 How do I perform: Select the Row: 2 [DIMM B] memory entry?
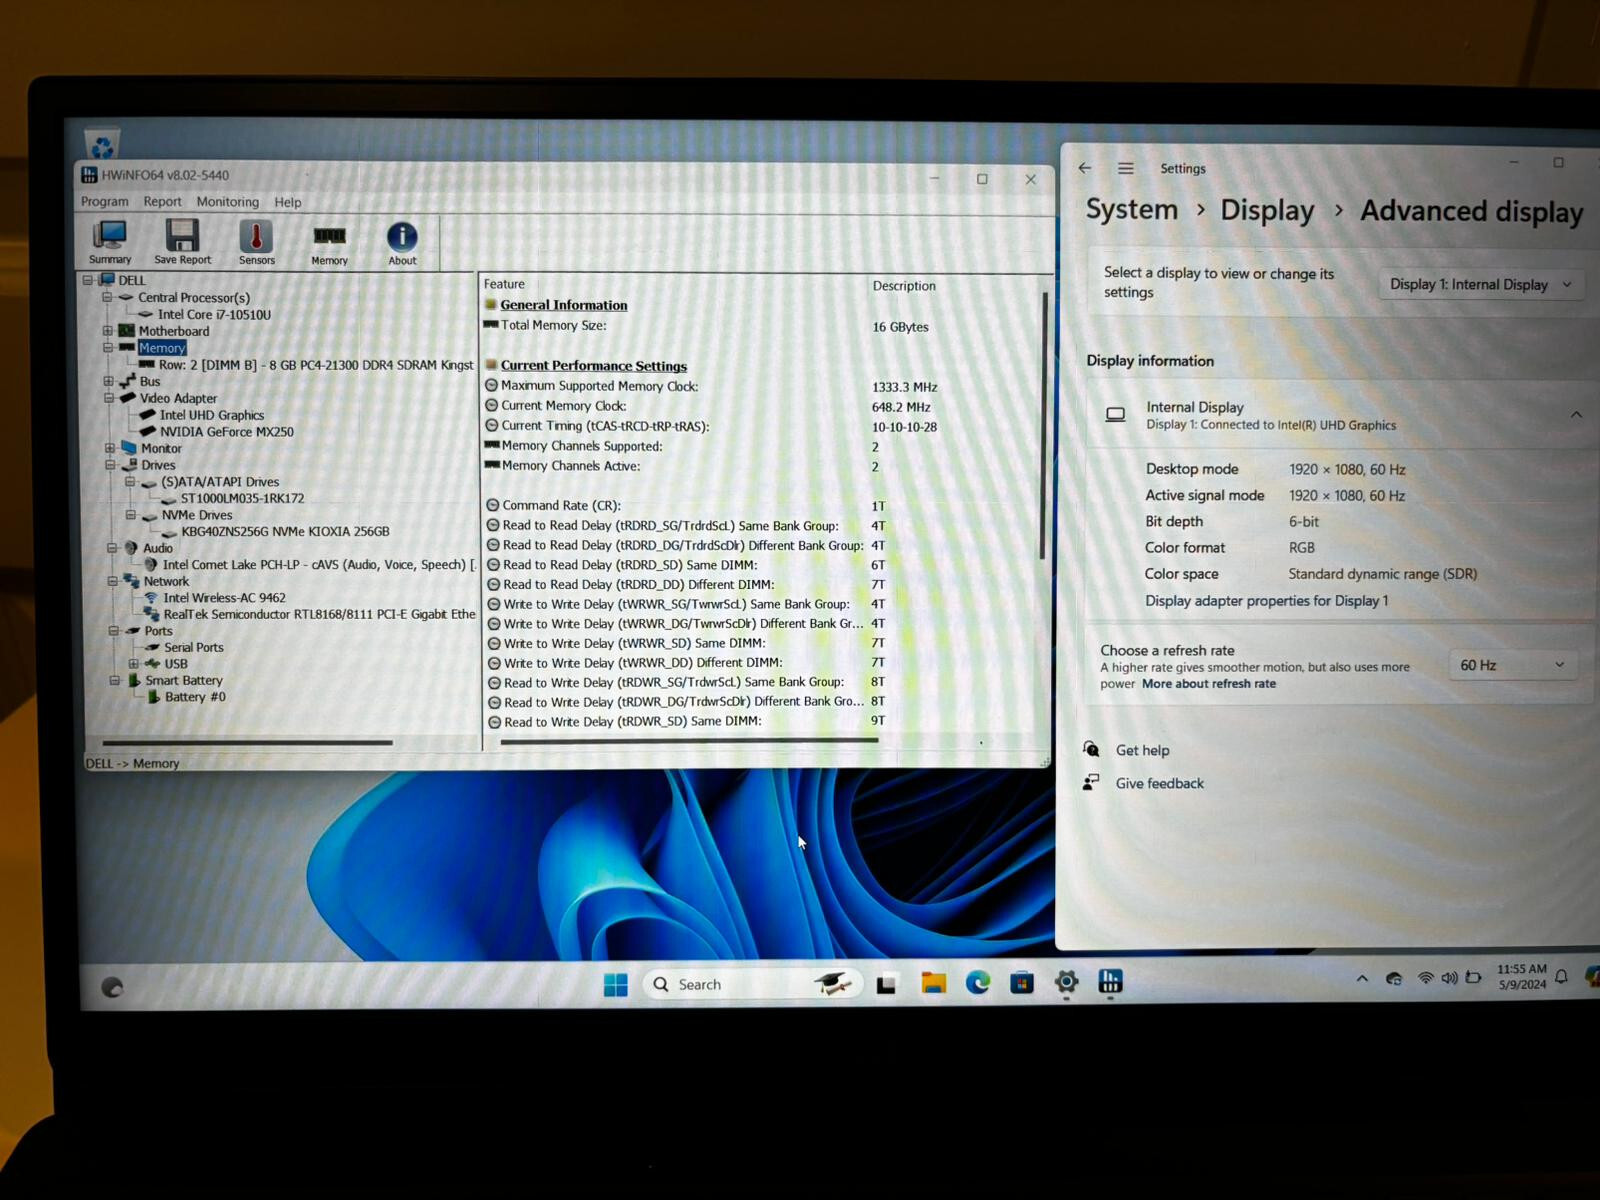[316, 365]
